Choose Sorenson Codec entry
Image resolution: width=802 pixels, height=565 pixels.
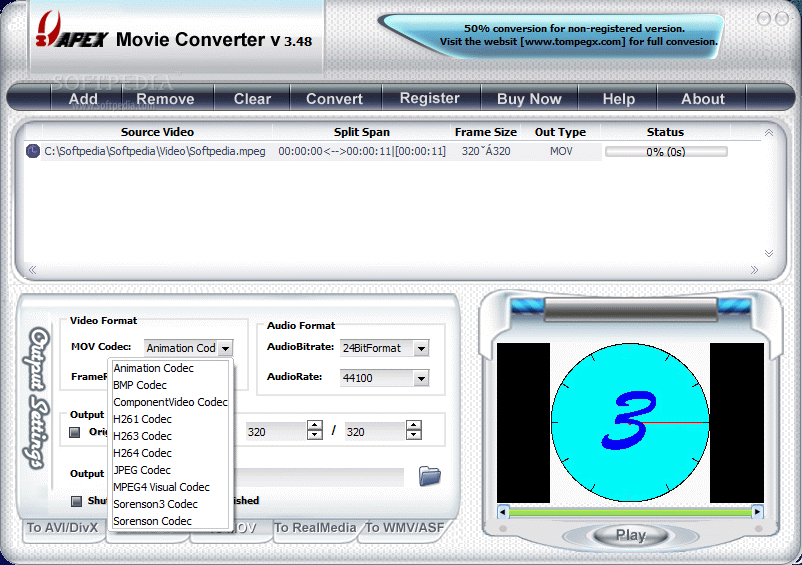point(170,521)
